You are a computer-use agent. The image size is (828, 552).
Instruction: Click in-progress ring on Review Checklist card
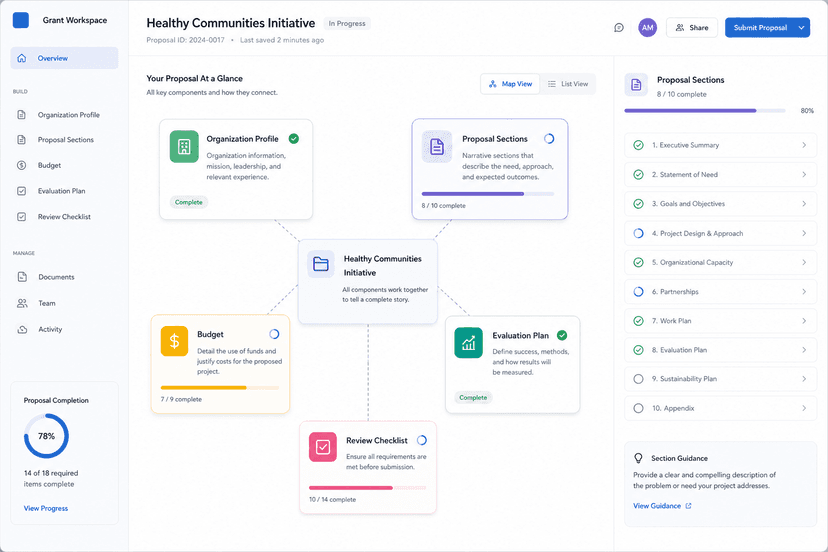pyautogui.click(x=422, y=440)
